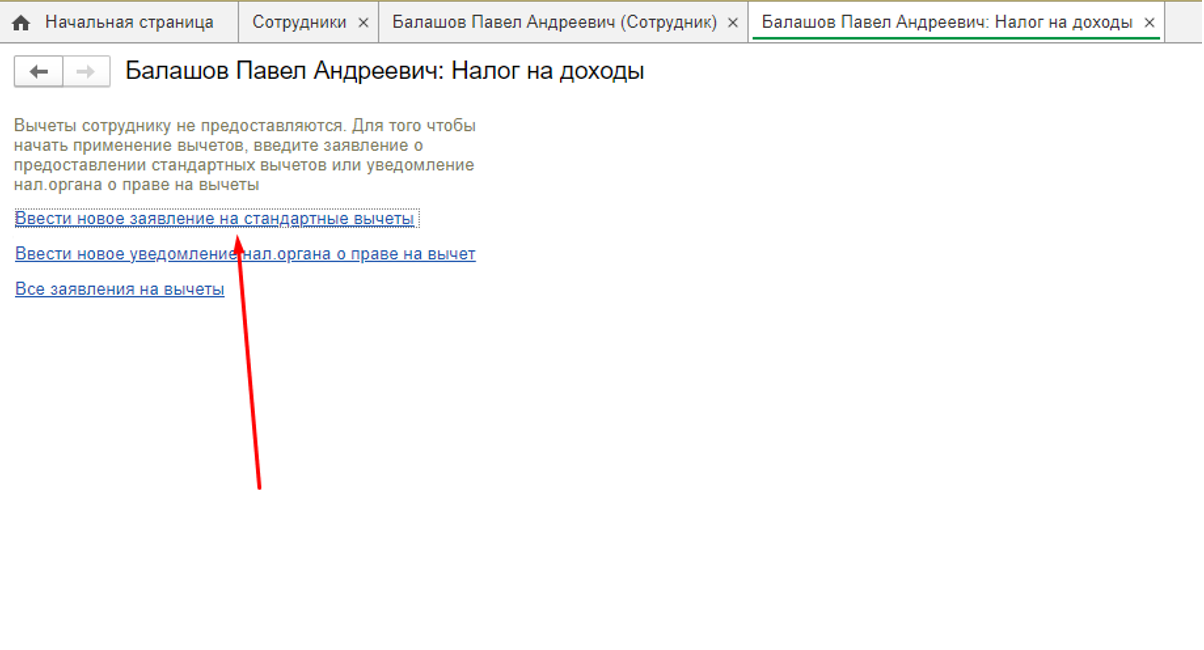Open the Все заявления на вычеты link
The width and height of the screenshot is (1204, 650).
[x=119, y=289]
